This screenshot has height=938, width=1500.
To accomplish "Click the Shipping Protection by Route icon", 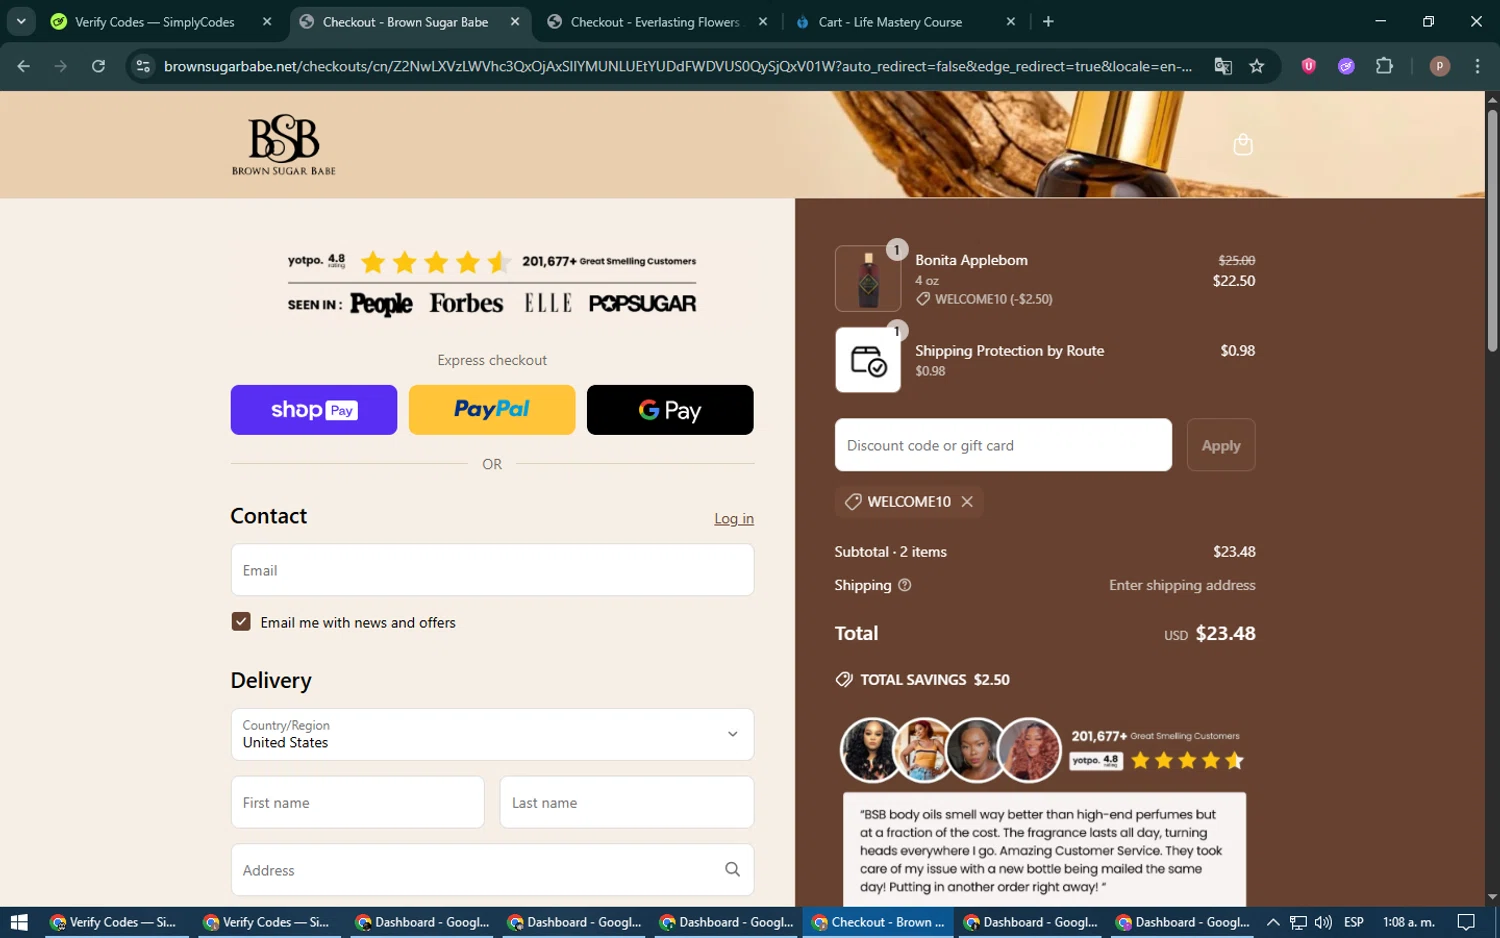I will pos(868,360).
